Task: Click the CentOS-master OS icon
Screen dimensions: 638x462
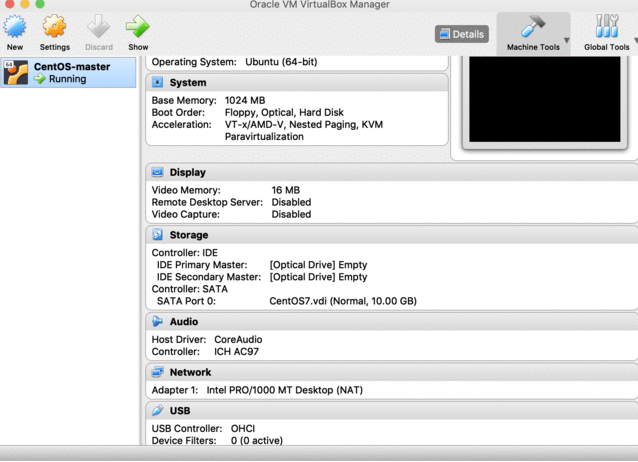Action: pos(16,72)
